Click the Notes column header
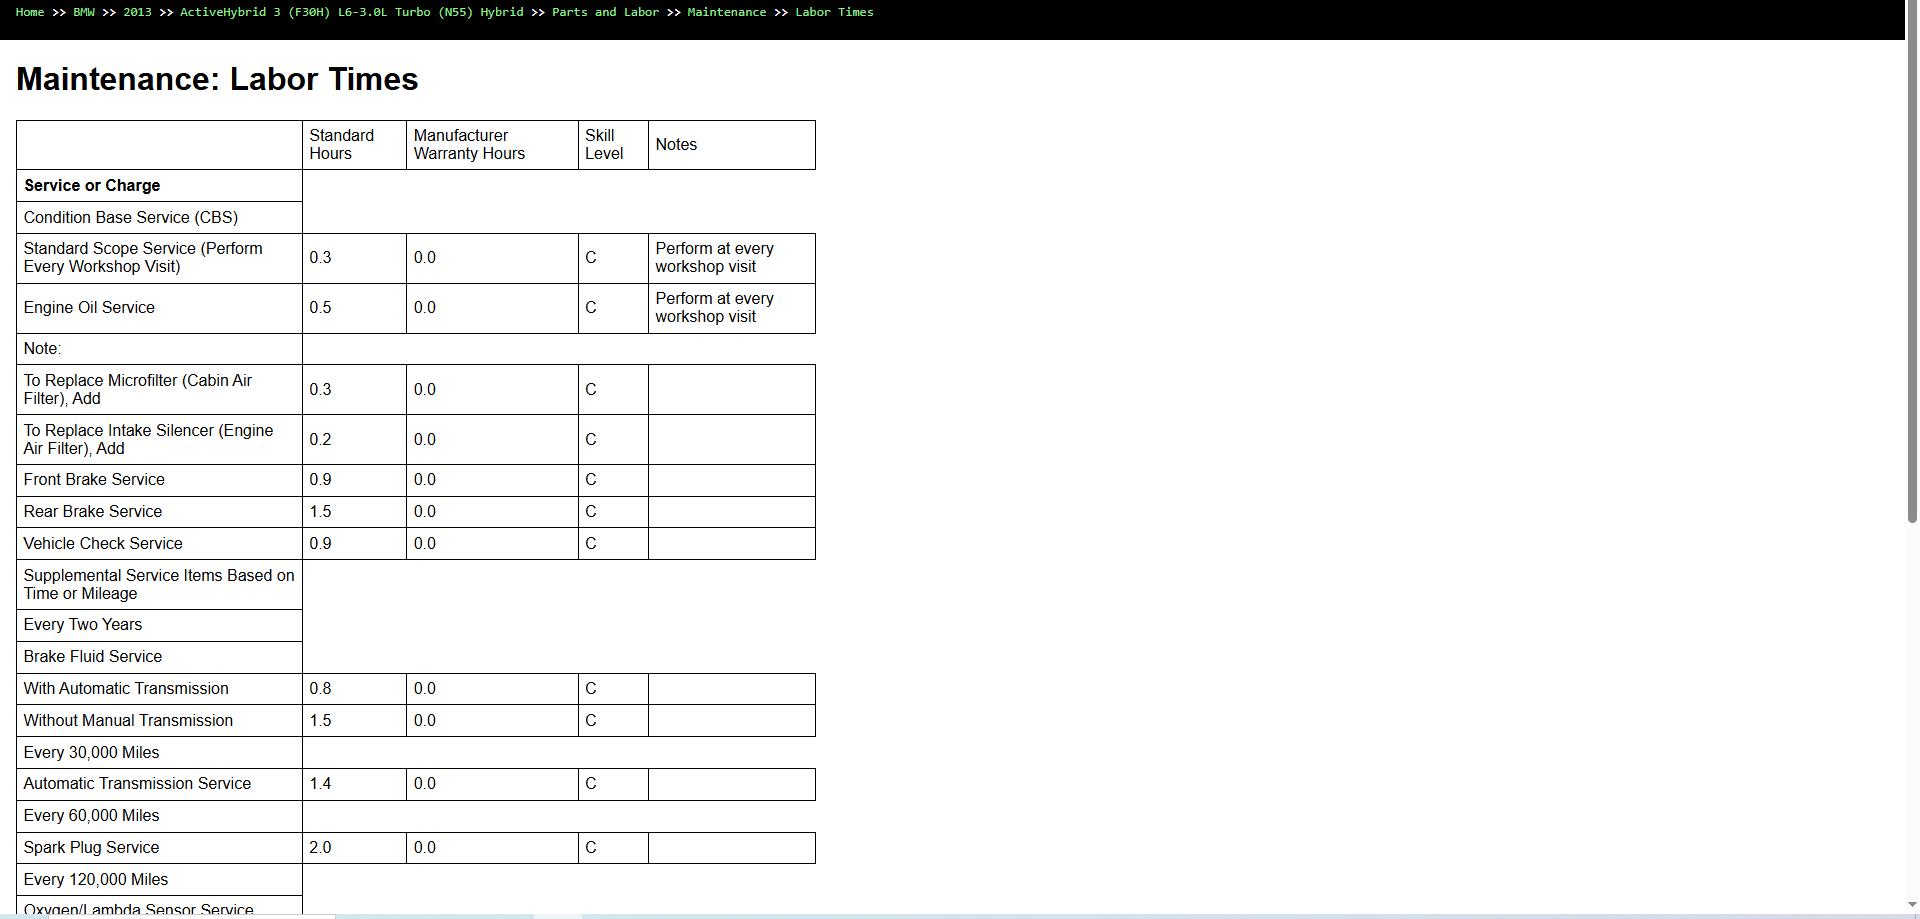The image size is (1920, 919). 732,145
